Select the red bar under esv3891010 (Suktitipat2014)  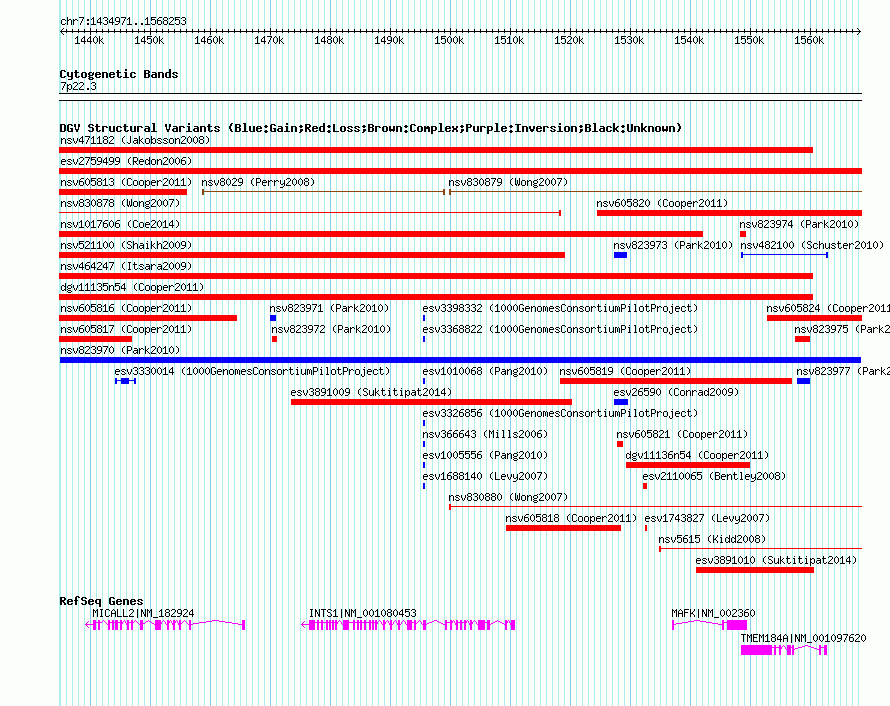tap(755, 570)
